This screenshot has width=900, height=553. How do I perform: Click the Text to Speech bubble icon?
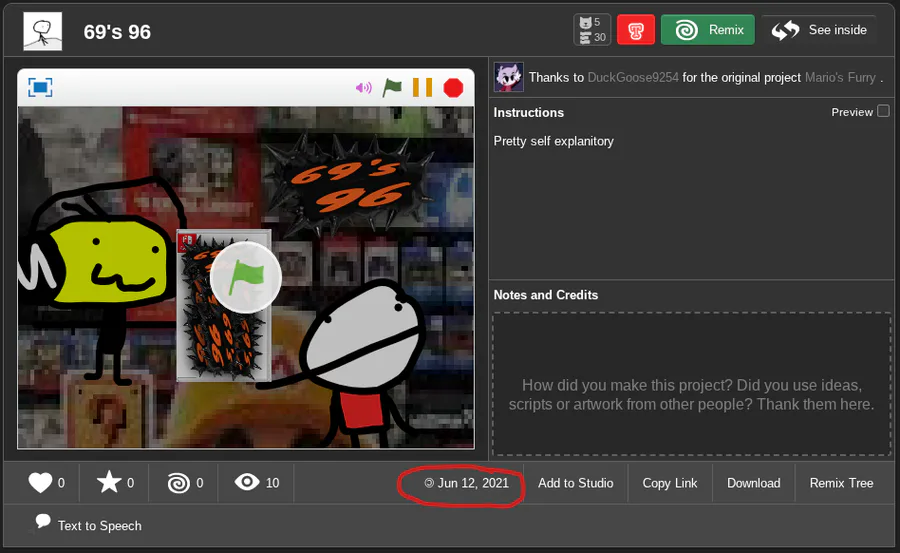[42, 521]
